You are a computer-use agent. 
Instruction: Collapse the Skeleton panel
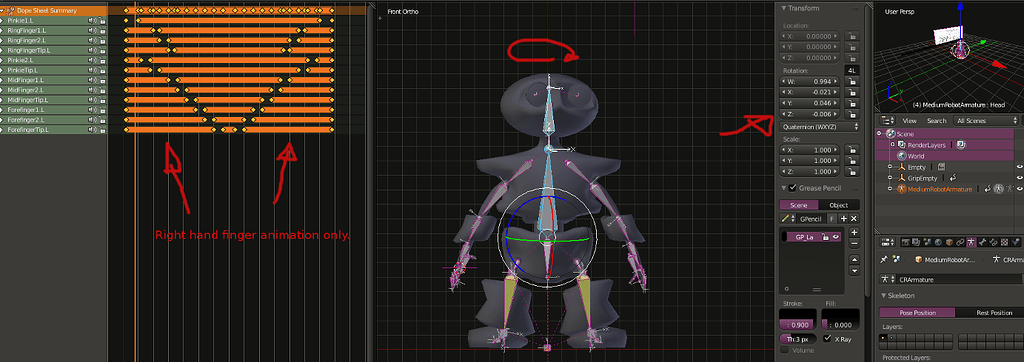(884, 295)
